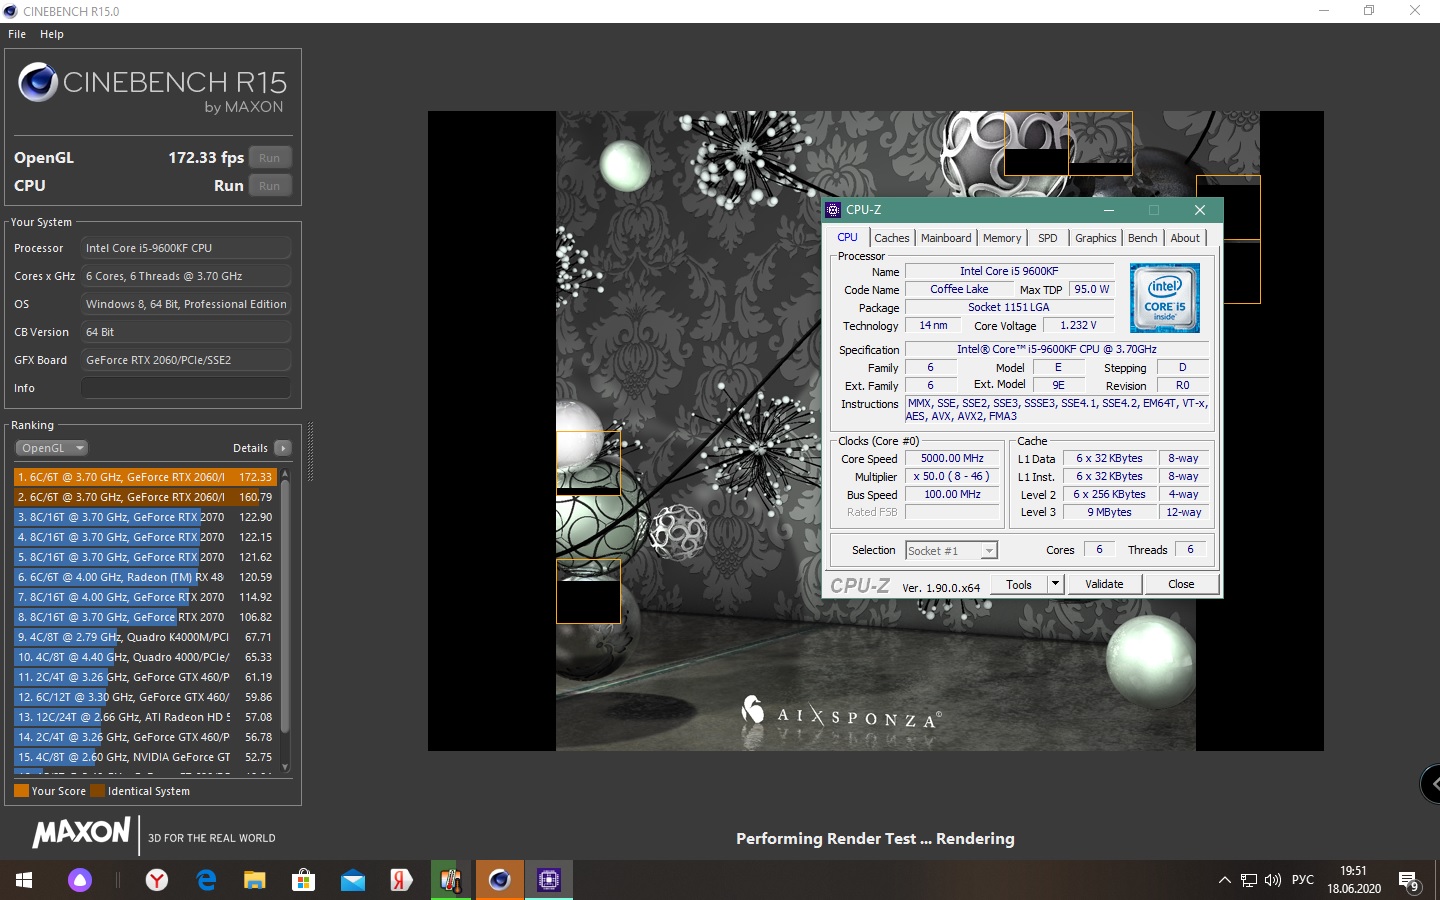Switch to the SPD tab in CPU-Z
The width and height of the screenshot is (1440, 900).
[1047, 238]
